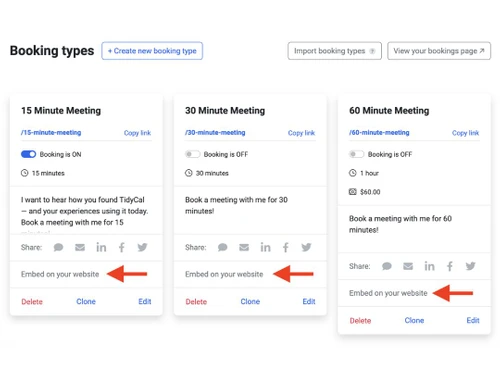The image size is (500, 375).
Task: Embed 60 Minute Meeting on your website
Action: (x=388, y=293)
